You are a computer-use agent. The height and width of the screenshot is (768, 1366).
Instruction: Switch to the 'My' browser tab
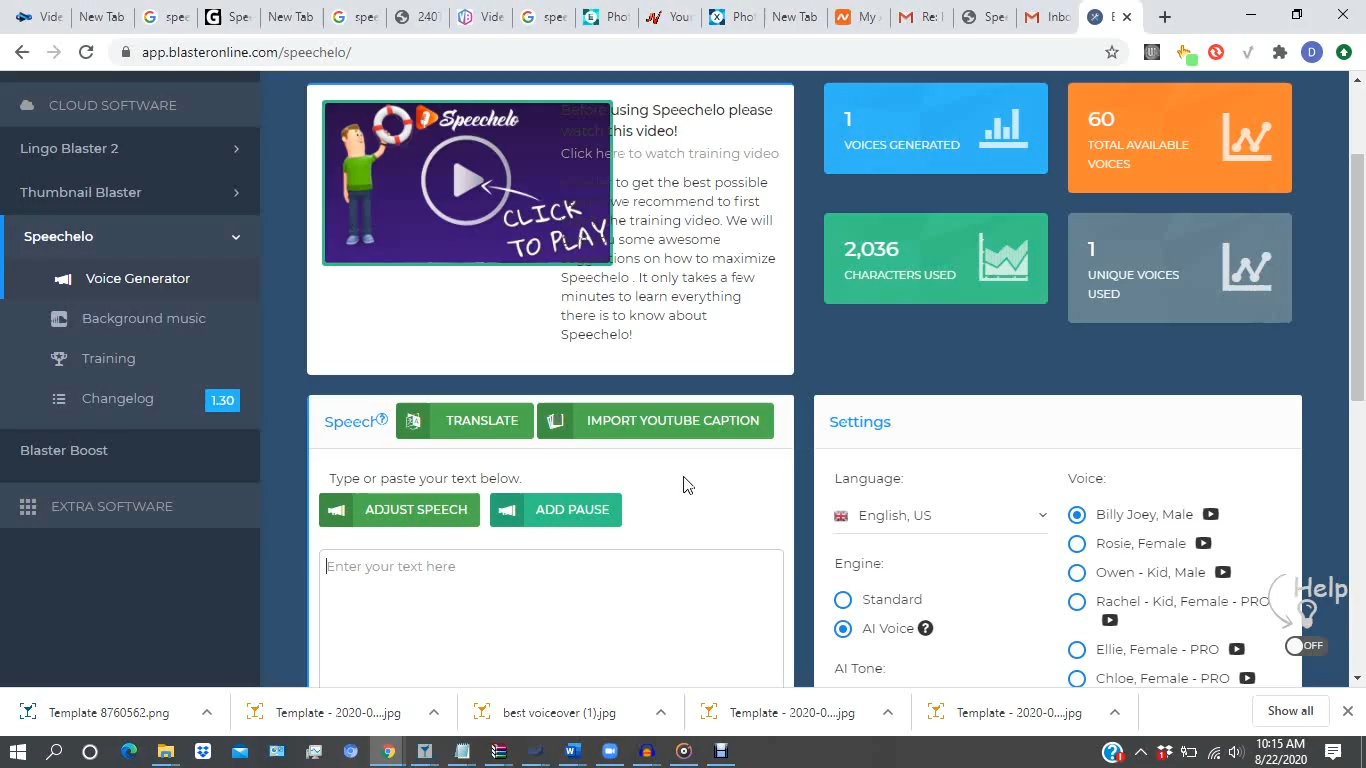click(857, 17)
